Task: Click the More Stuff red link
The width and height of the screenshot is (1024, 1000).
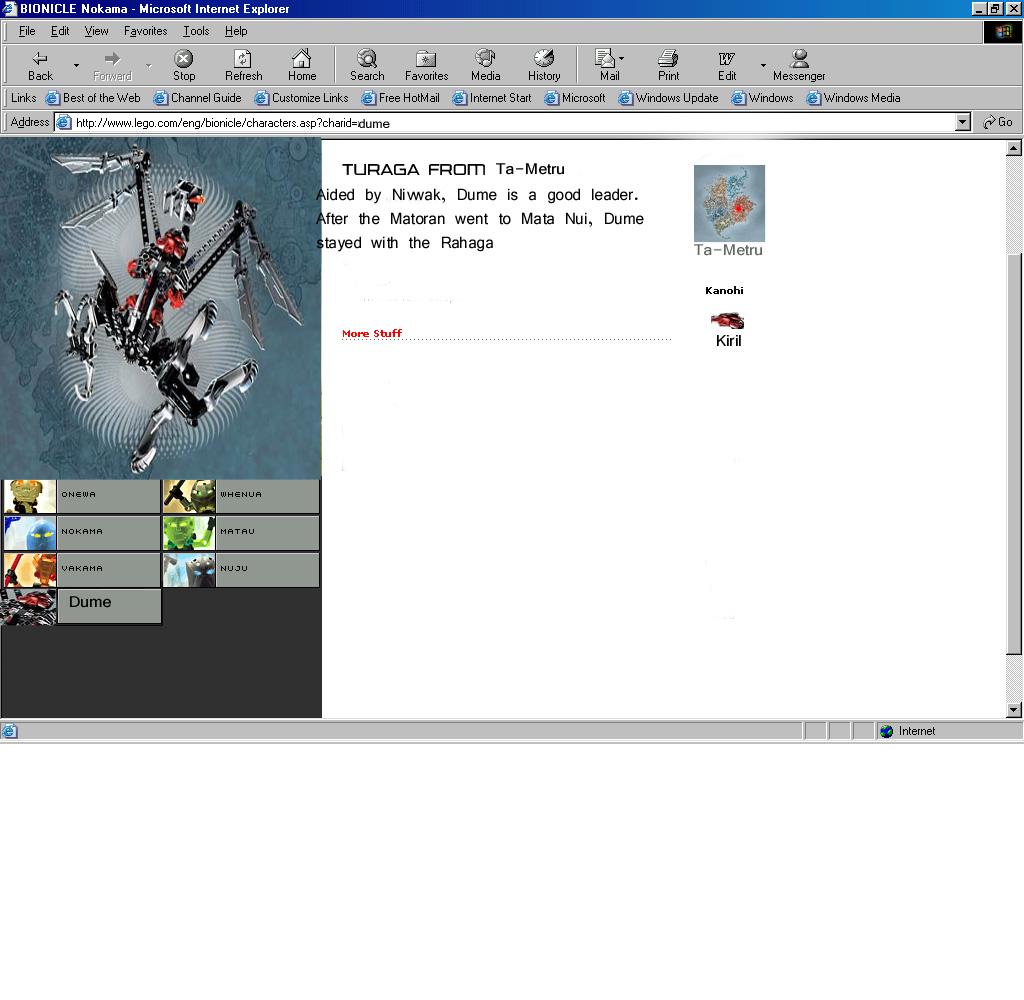Action: pyautogui.click(x=372, y=334)
